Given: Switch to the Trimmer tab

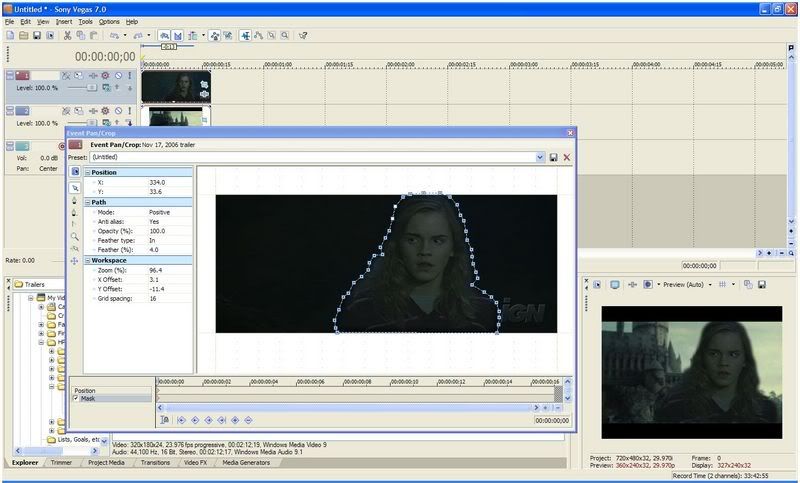Looking at the screenshot, I should tap(61, 463).
